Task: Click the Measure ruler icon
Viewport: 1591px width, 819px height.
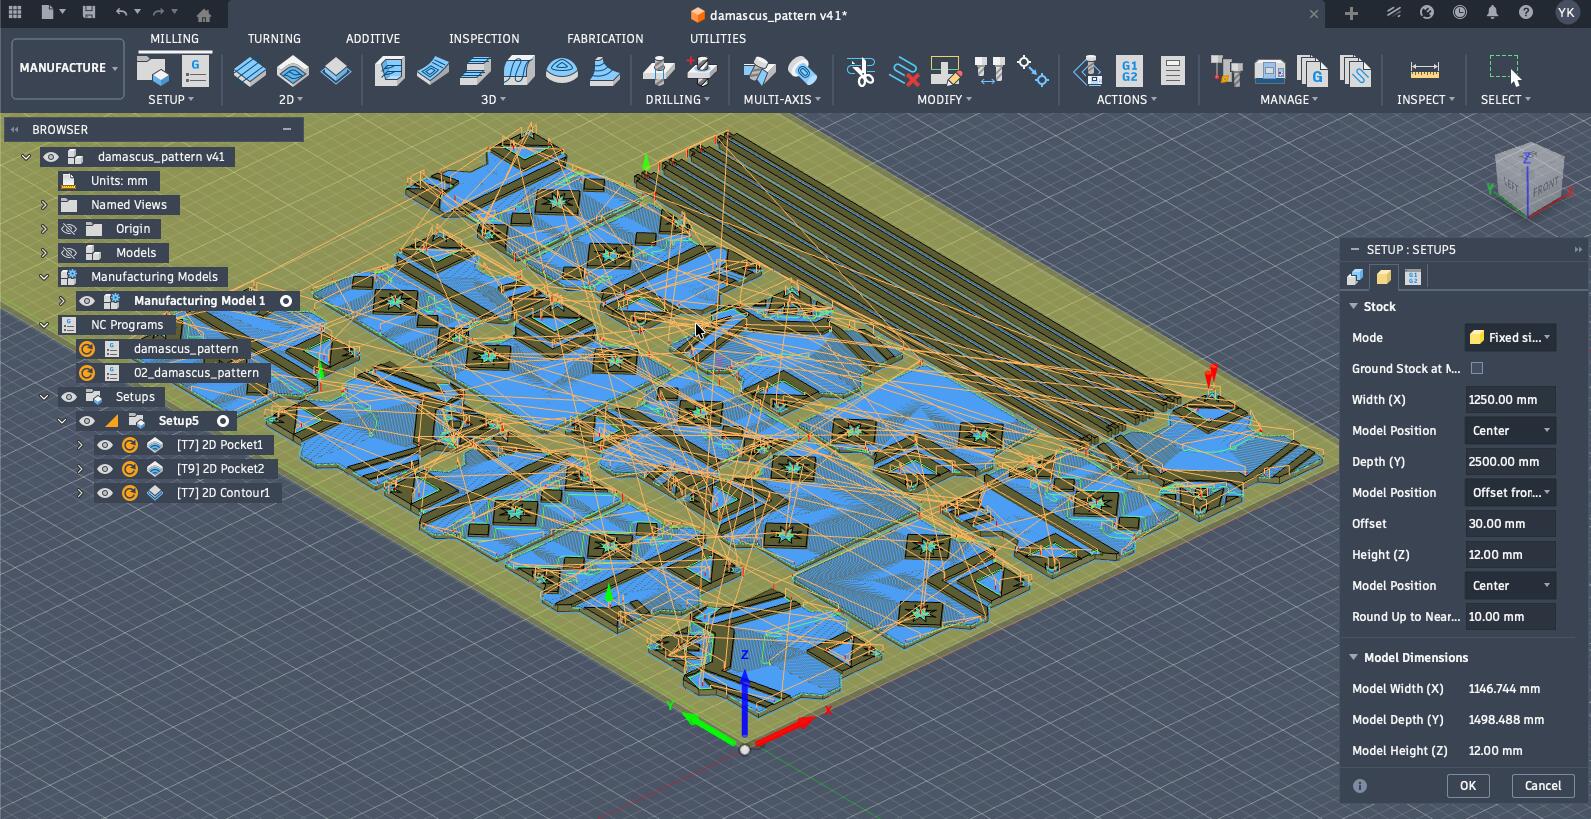Action: tap(1424, 71)
